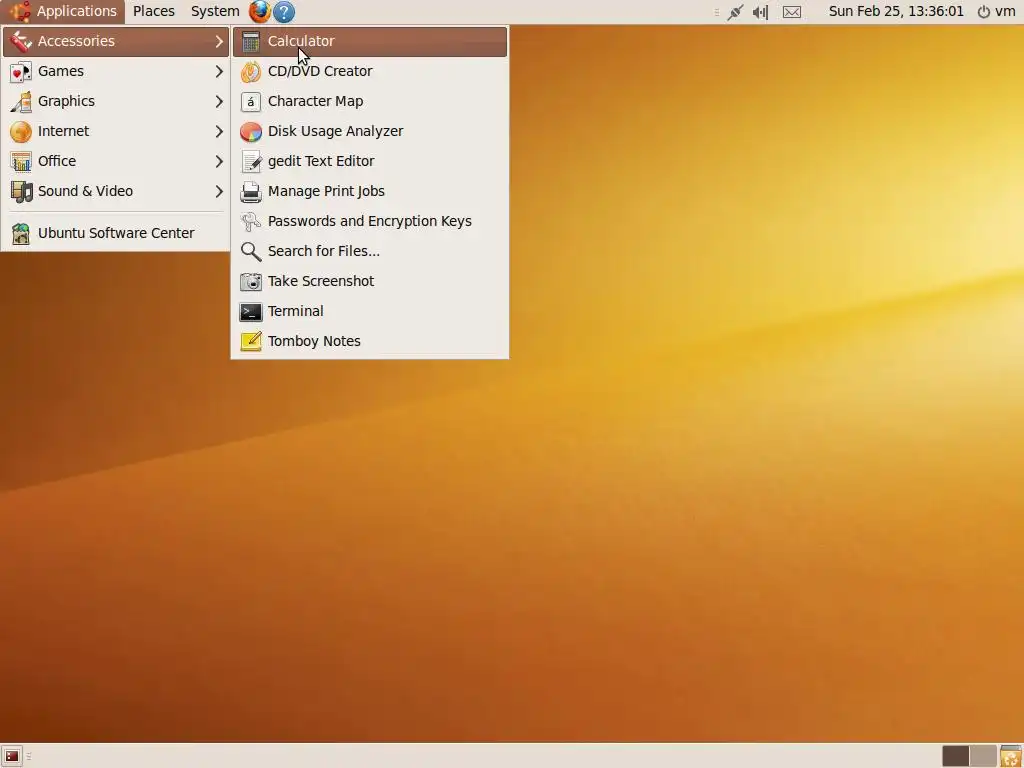This screenshot has height=768, width=1024.
Task: Click the Calculator icon
Action: 251,41
